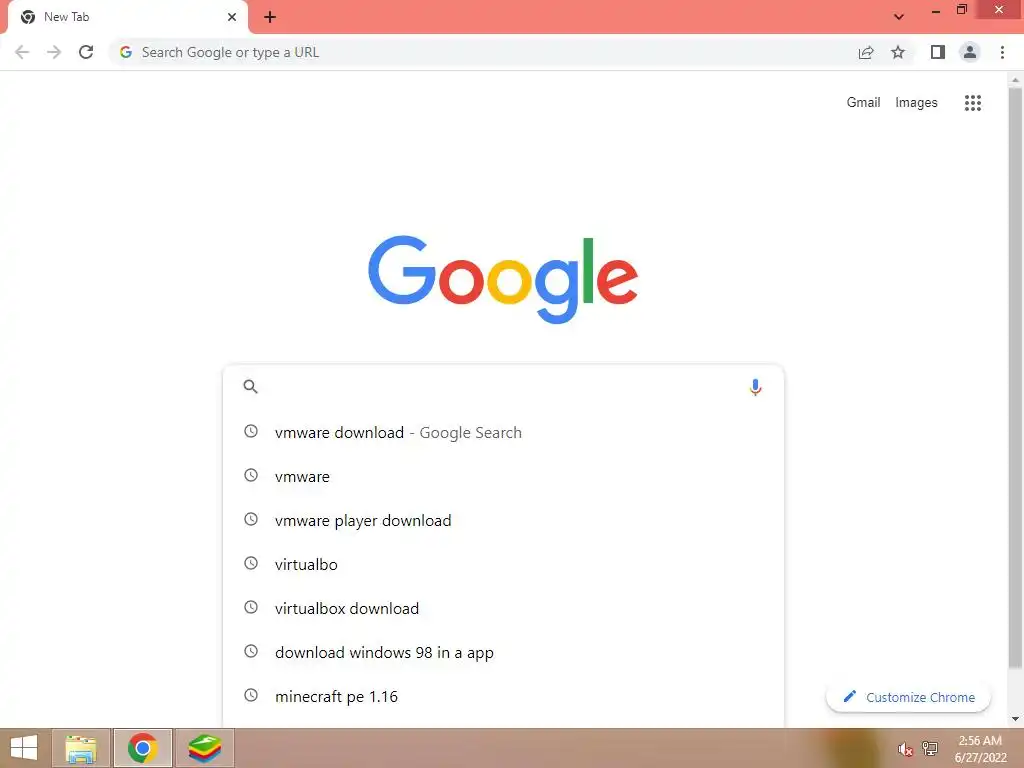Open Chrome three-dot menu
The image size is (1024, 768).
pyautogui.click(x=1002, y=52)
